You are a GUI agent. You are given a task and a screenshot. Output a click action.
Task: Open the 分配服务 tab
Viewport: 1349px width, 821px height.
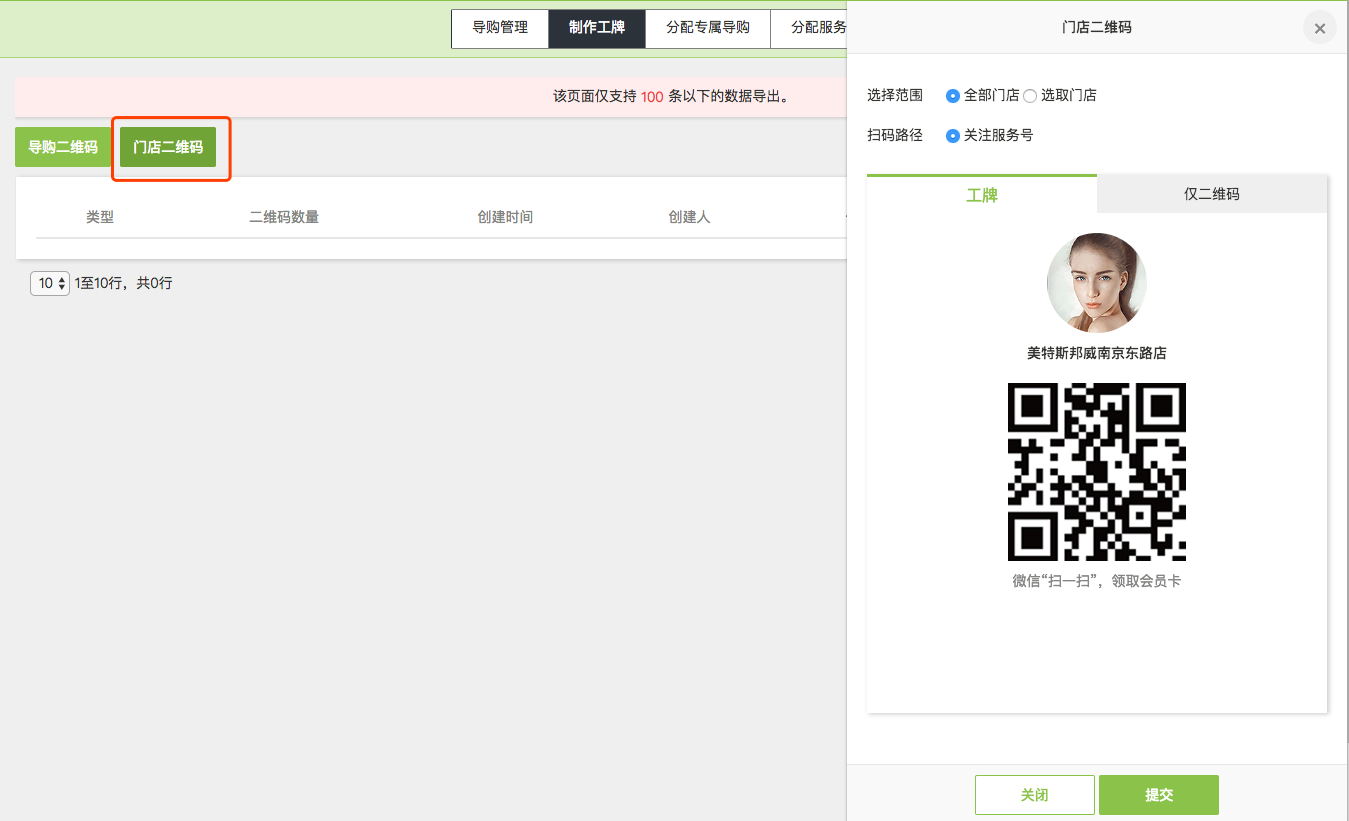coord(809,28)
